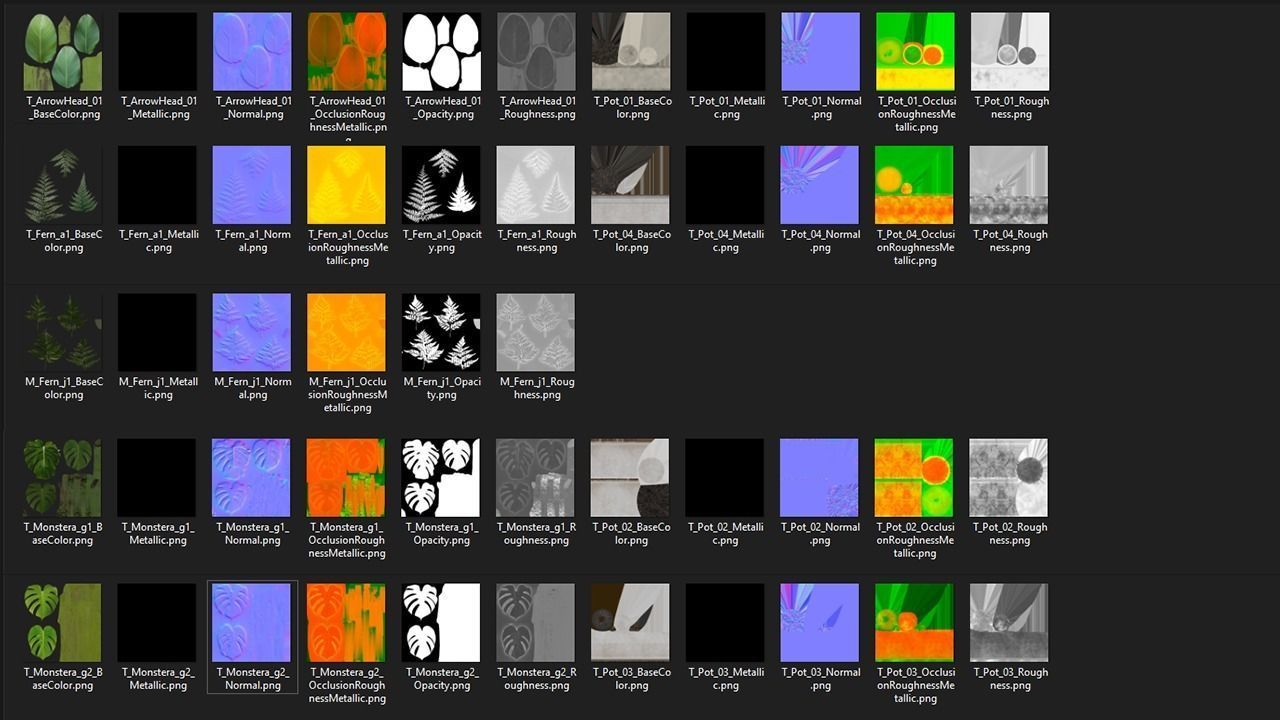Screen dimensions: 1280x720
Task: Click T_Fern_a1_Roughness.png thumbnail
Action: point(537,185)
